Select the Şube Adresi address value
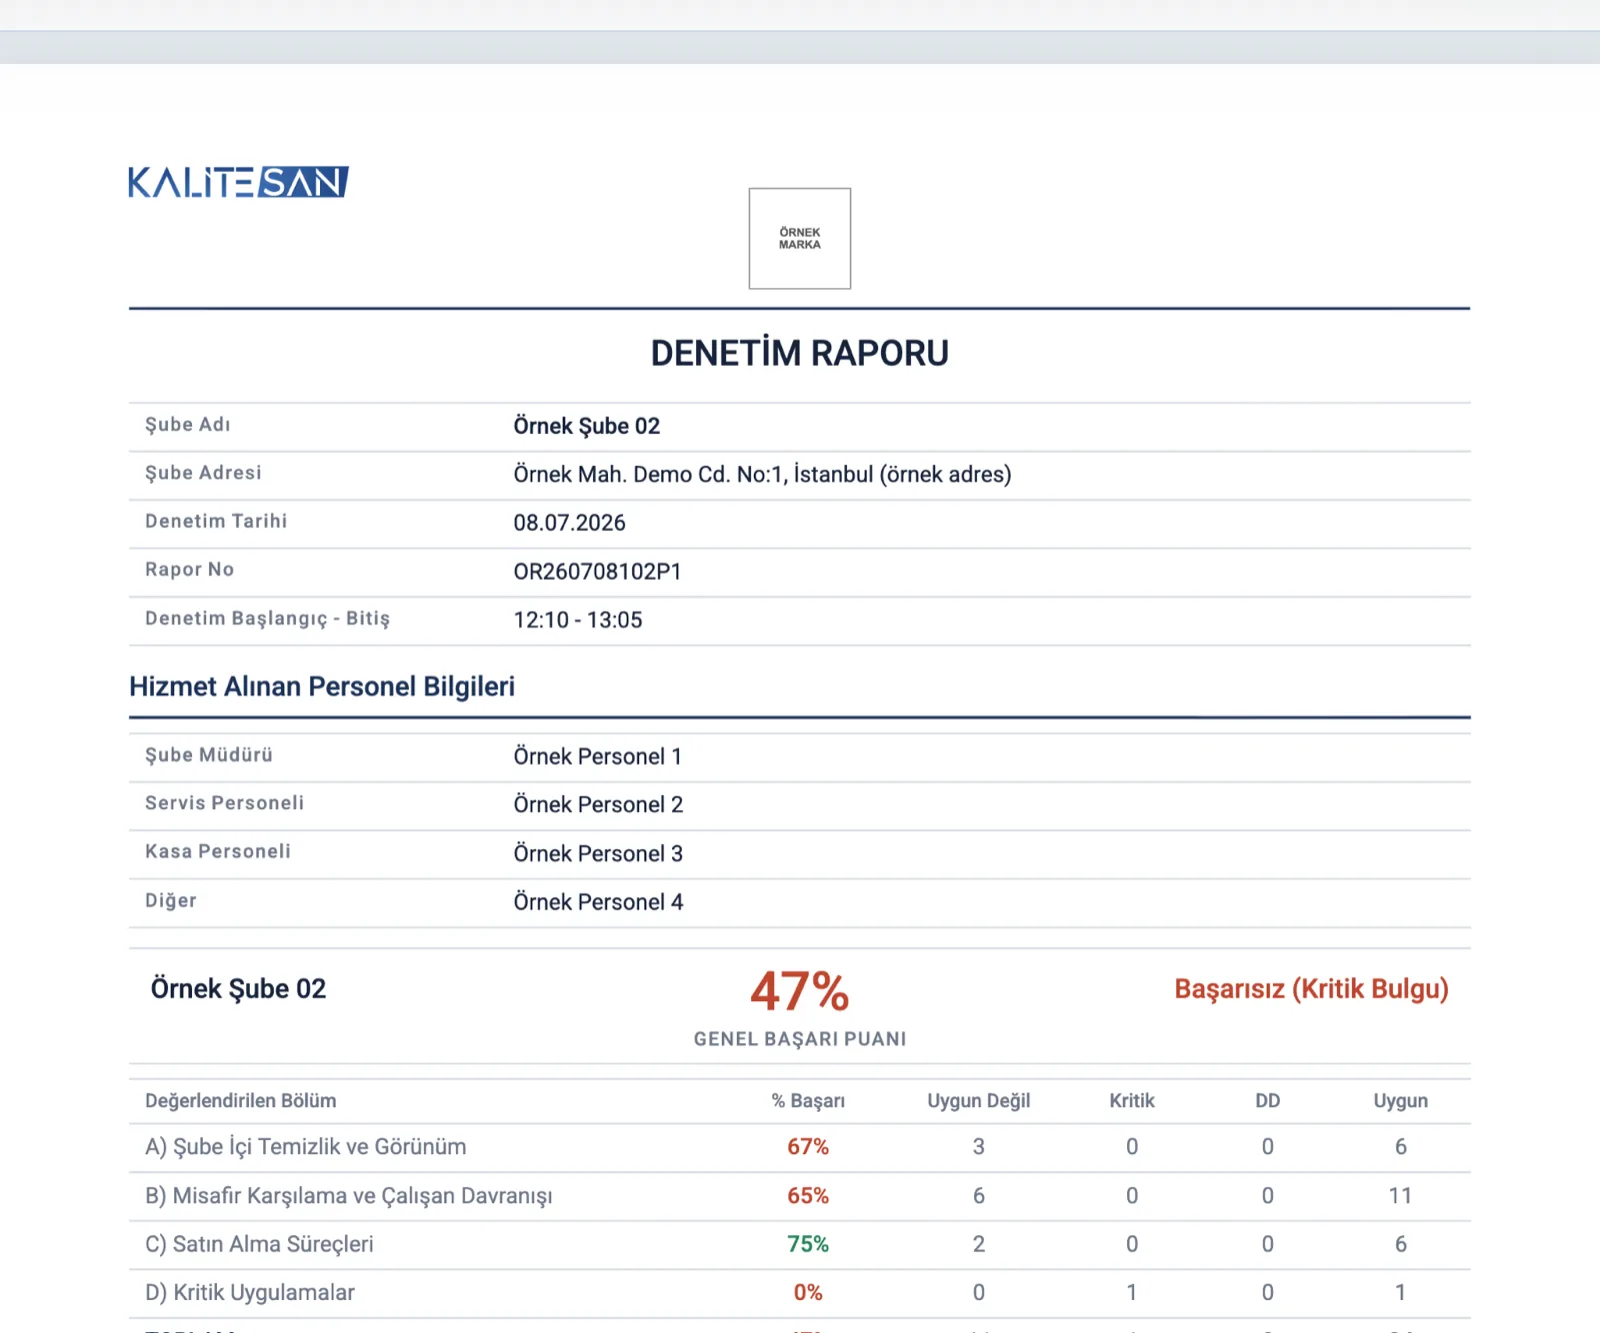The width and height of the screenshot is (1600, 1333). (x=762, y=474)
